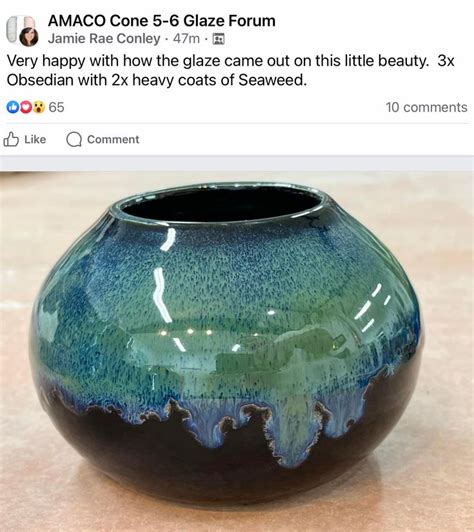Click the Comment text label
The height and width of the screenshot is (532, 474).
pos(113,139)
